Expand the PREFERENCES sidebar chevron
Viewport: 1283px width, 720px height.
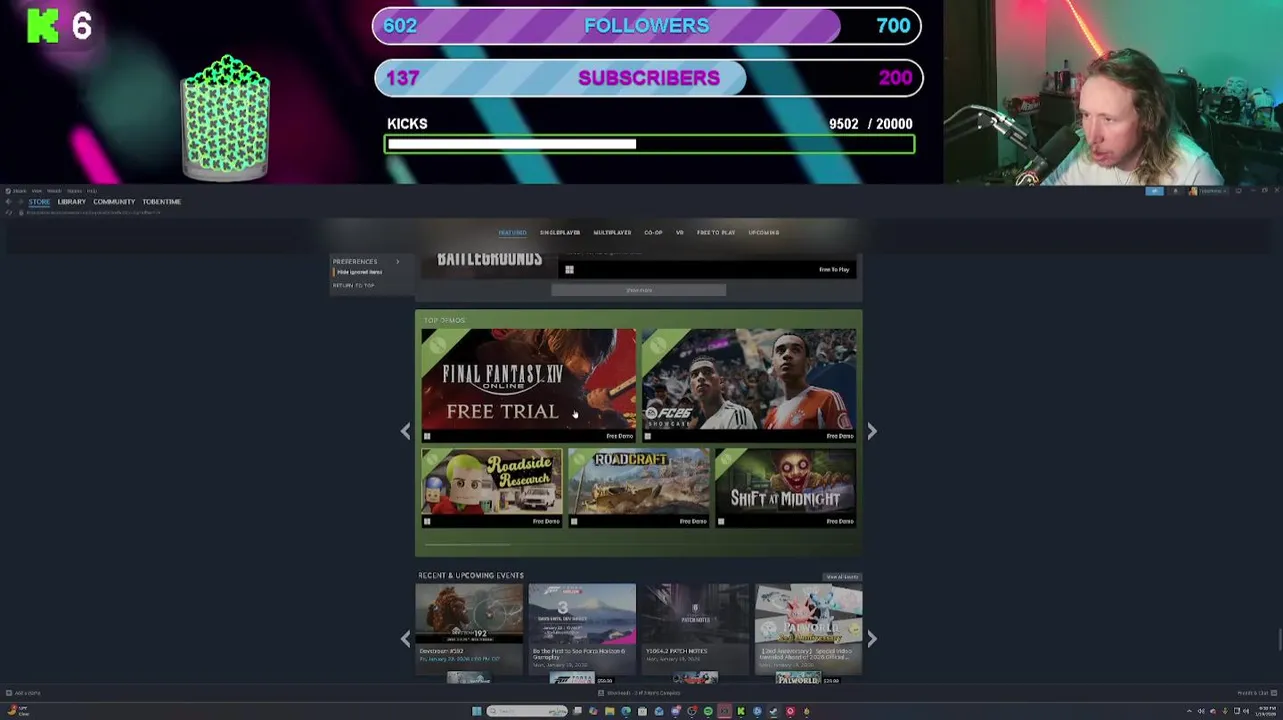point(397,261)
